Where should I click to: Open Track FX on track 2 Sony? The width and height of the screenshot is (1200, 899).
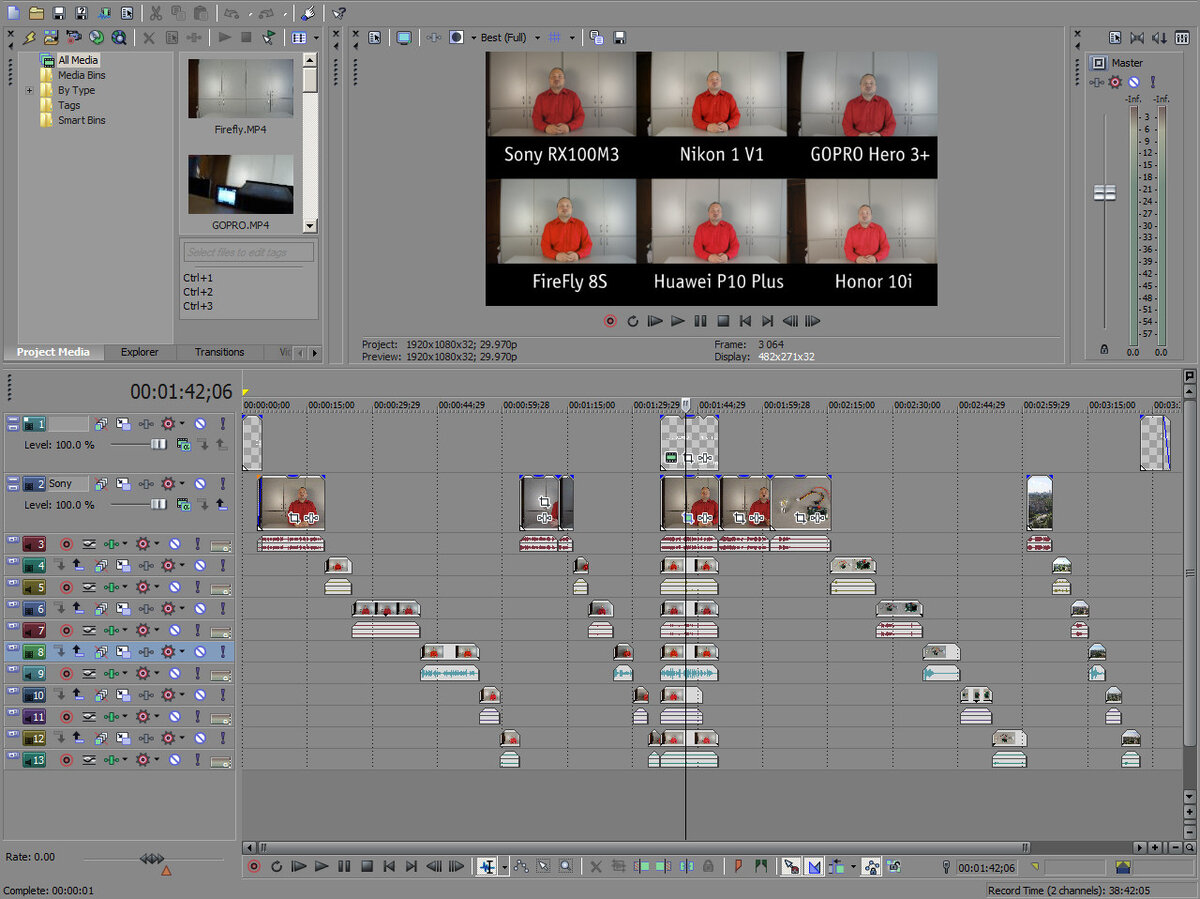point(170,484)
